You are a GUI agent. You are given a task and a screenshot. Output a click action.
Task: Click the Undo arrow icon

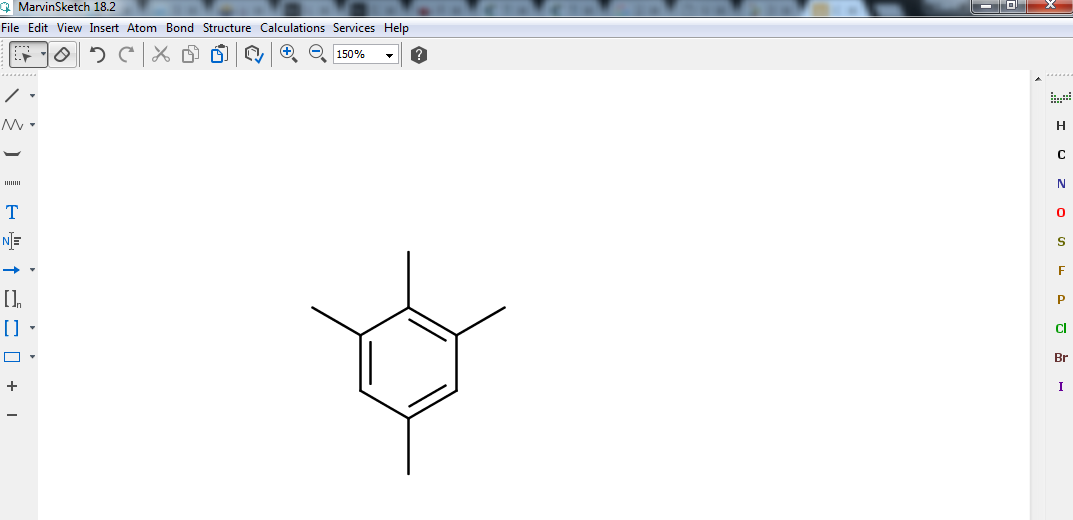(97, 55)
